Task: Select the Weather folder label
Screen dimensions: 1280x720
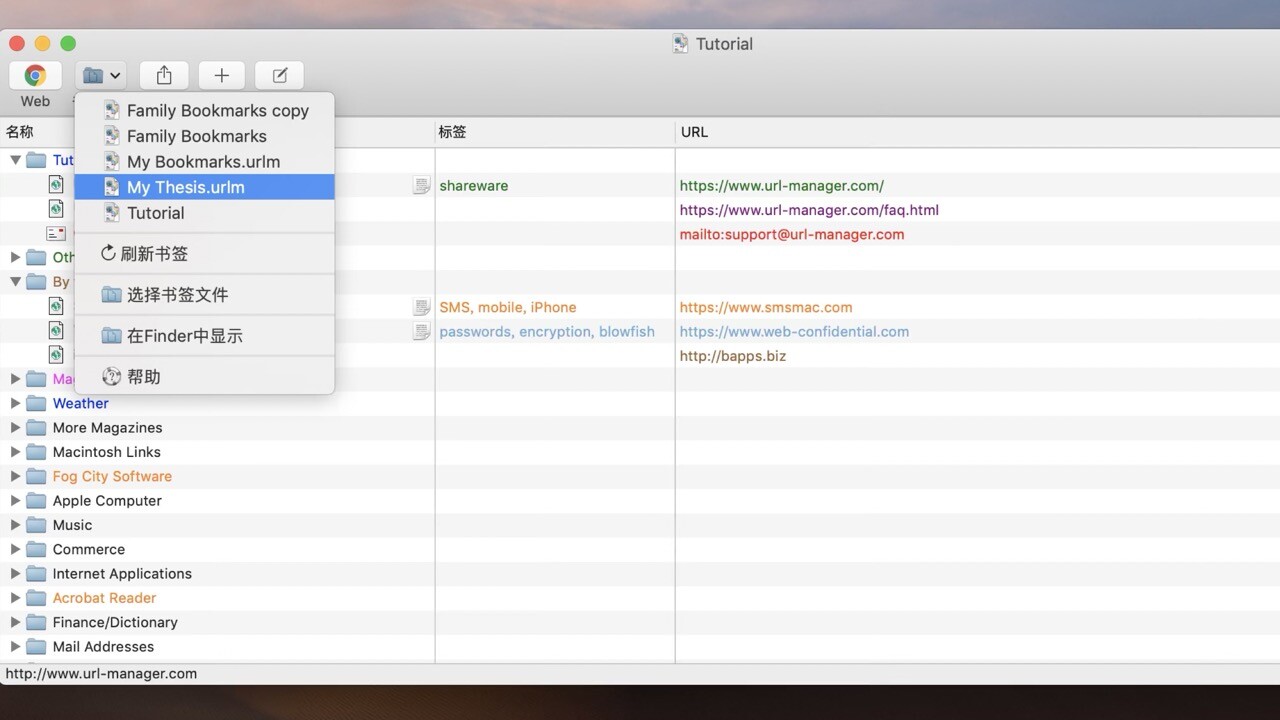Action: tap(80, 403)
